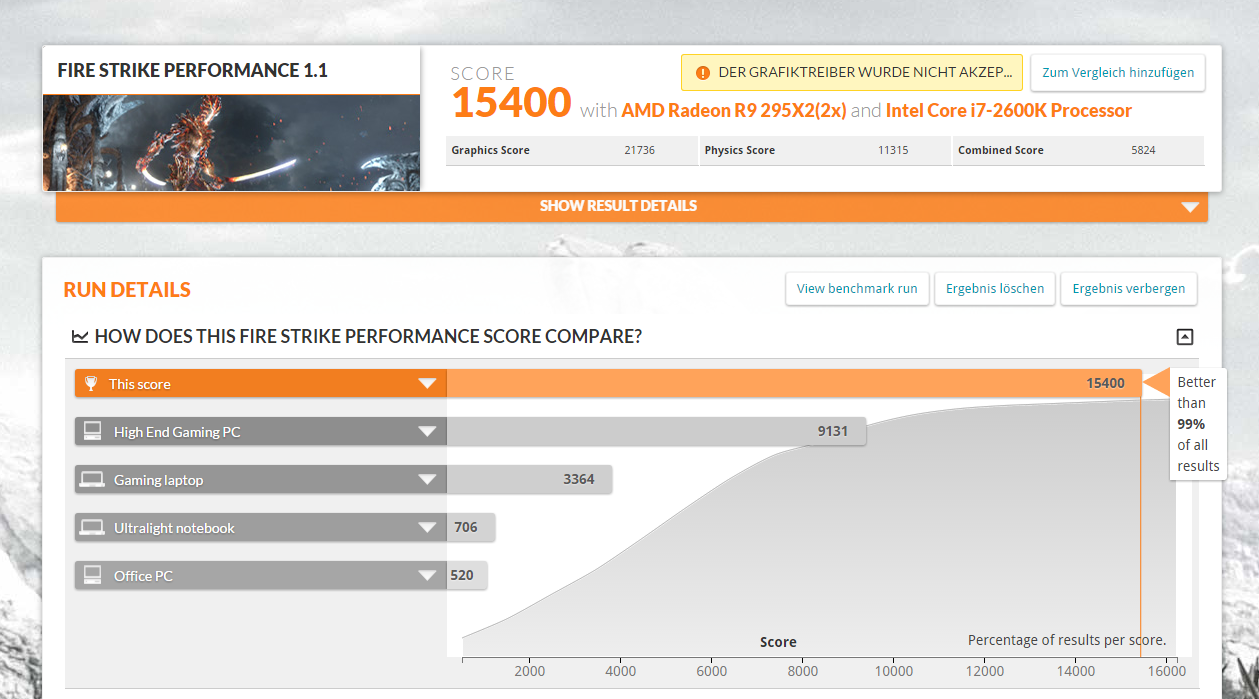The width and height of the screenshot is (1259, 699).
Task: Click the desktop icon for Office PC
Action: [92, 575]
